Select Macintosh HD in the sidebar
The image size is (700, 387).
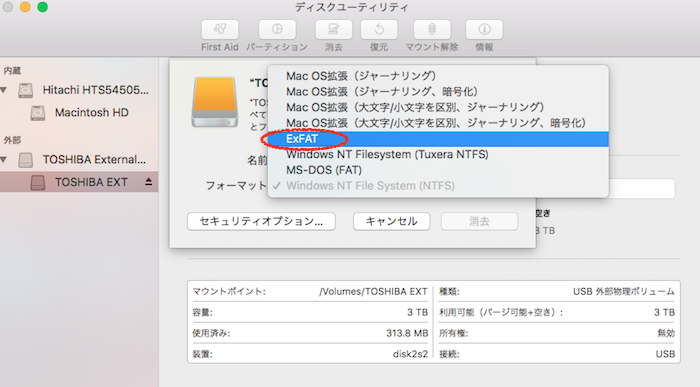(x=79, y=113)
